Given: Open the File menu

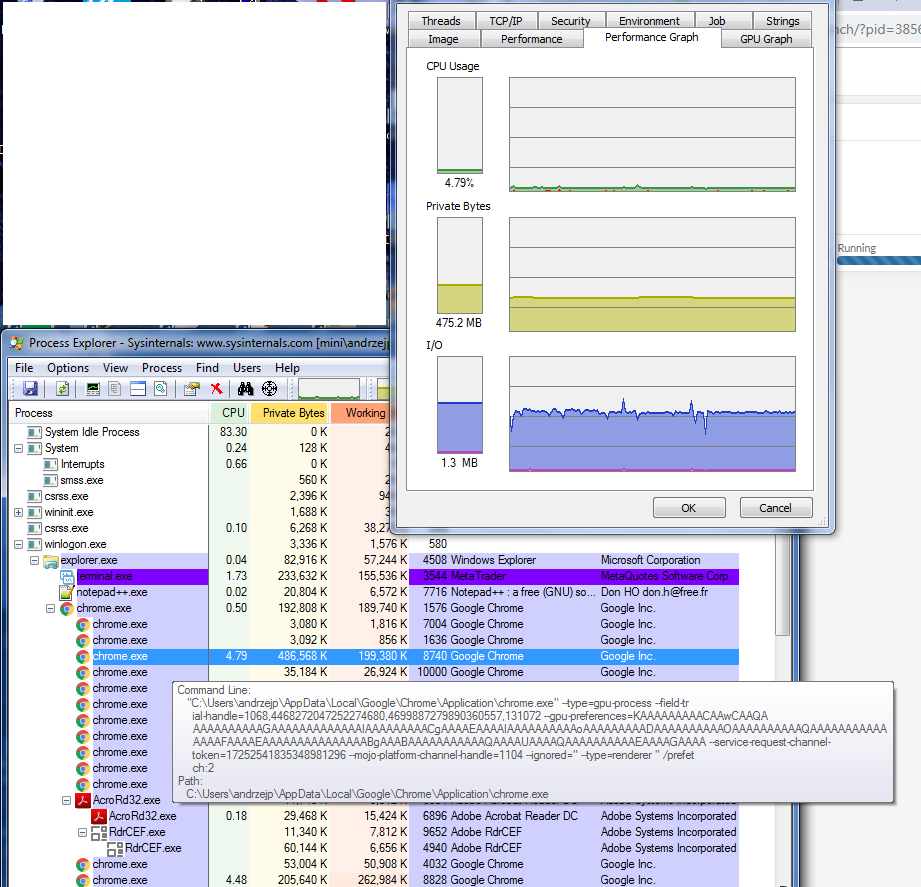Looking at the screenshot, I should tap(24, 368).
